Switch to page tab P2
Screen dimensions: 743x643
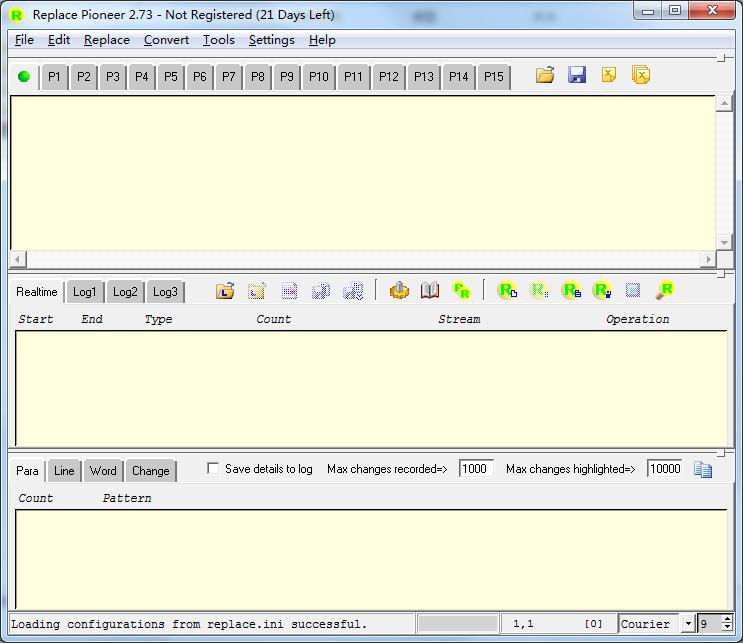83,77
